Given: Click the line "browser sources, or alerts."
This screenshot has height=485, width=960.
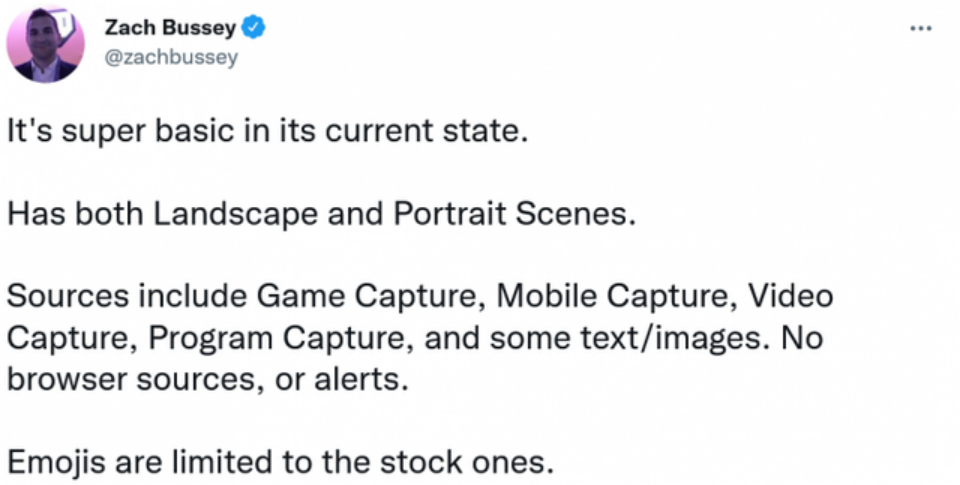Looking at the screenshot, I should tap(207, 380).
